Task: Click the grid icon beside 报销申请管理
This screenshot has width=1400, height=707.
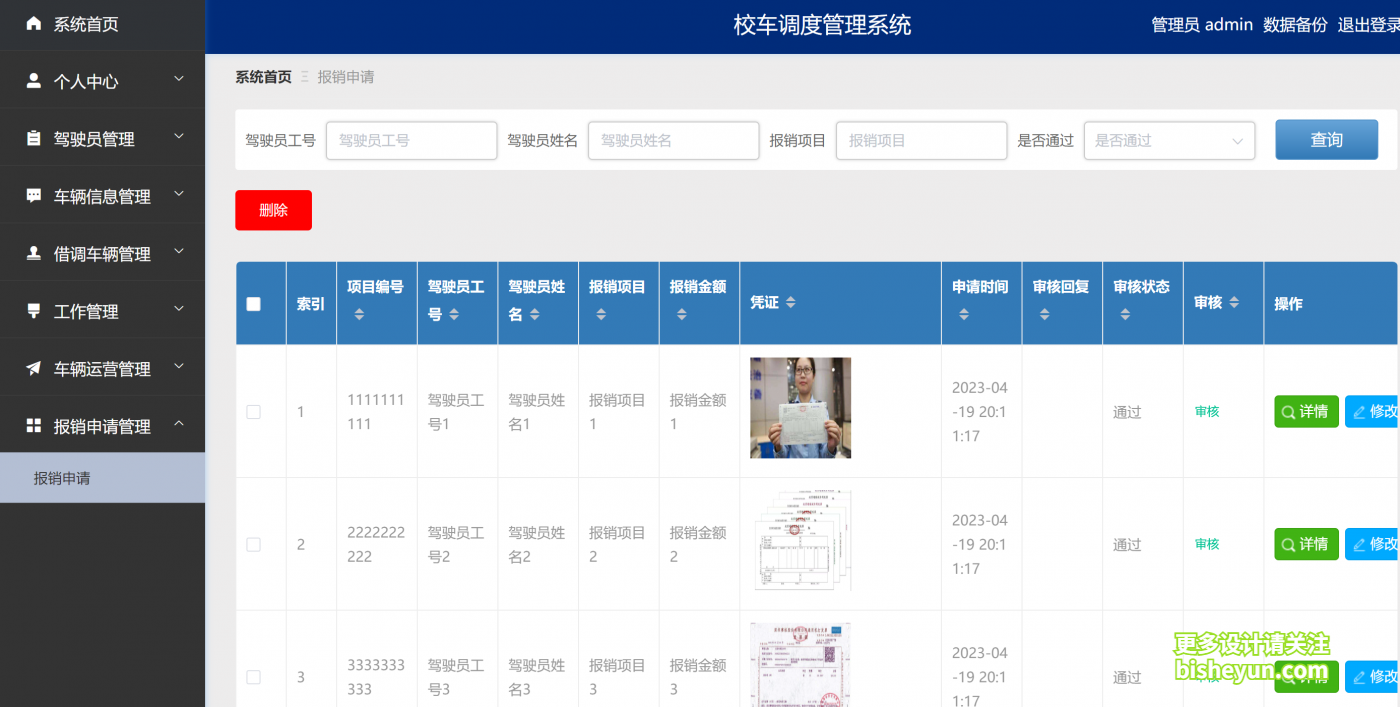Action: click(35, 424)
